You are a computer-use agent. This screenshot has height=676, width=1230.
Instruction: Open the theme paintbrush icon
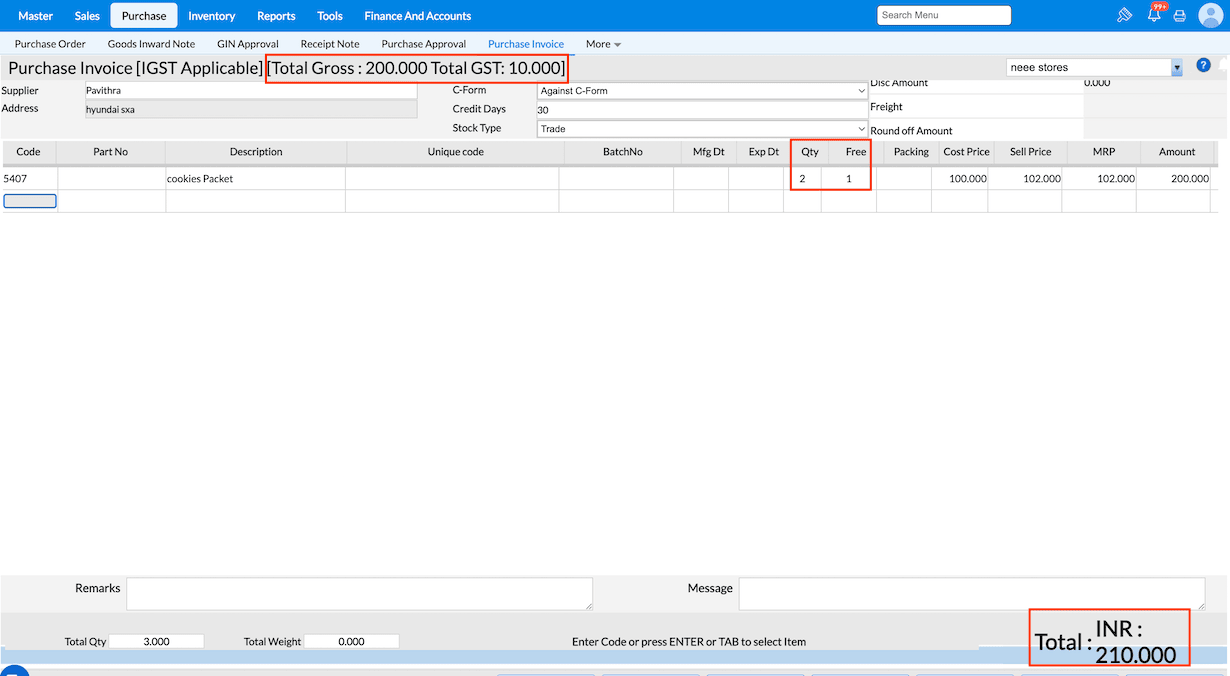point(1124,15)
